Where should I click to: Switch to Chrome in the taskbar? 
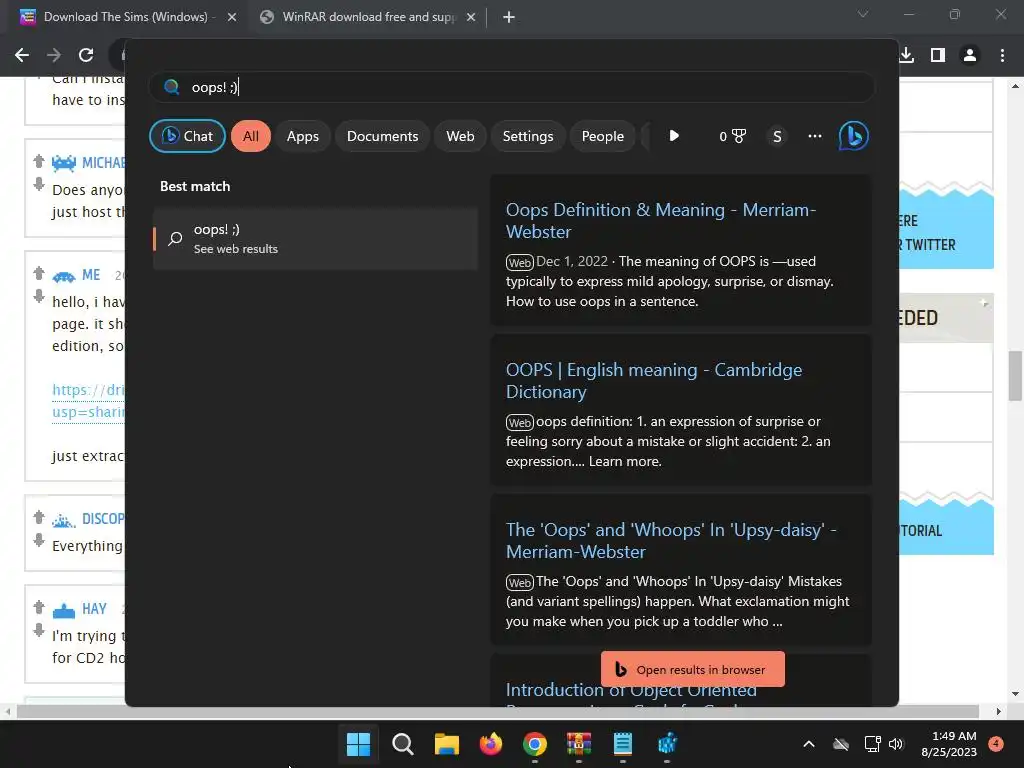(x=535, y=744)
